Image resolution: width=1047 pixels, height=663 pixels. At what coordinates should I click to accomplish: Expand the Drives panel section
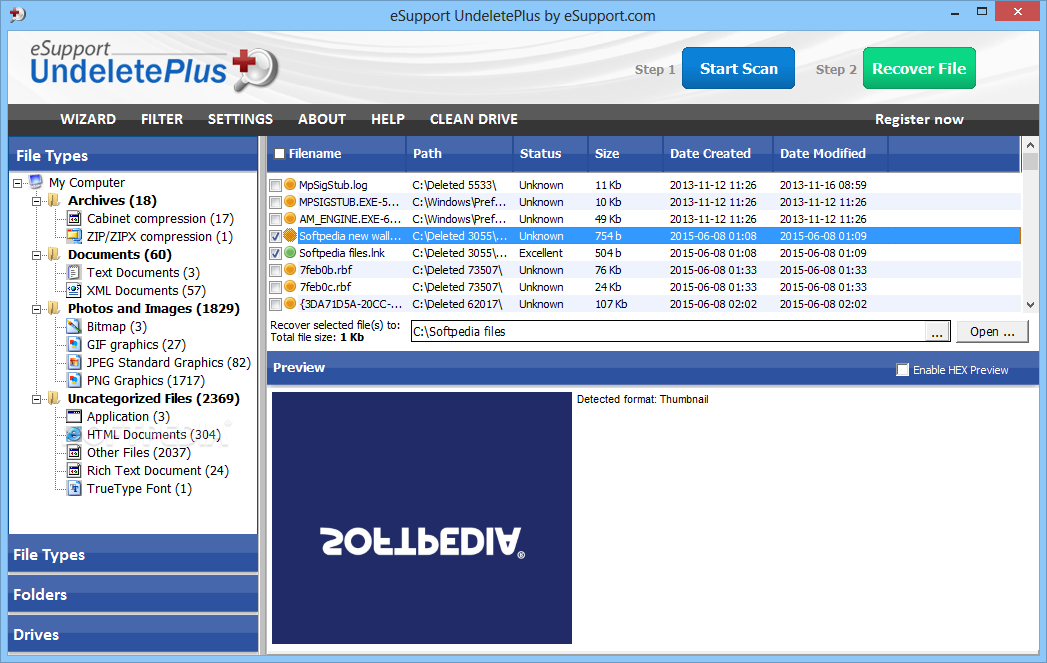133,634
